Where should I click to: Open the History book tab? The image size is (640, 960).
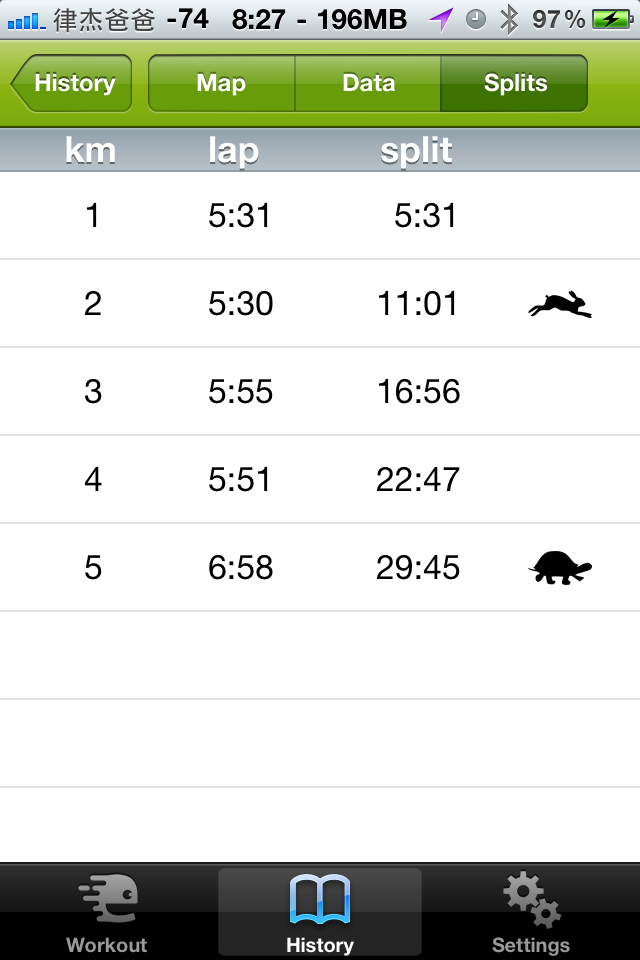click(320, 914)
